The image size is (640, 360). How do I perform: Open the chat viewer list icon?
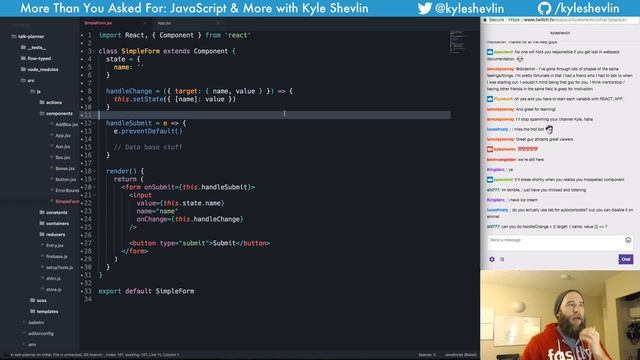(502, 259)
